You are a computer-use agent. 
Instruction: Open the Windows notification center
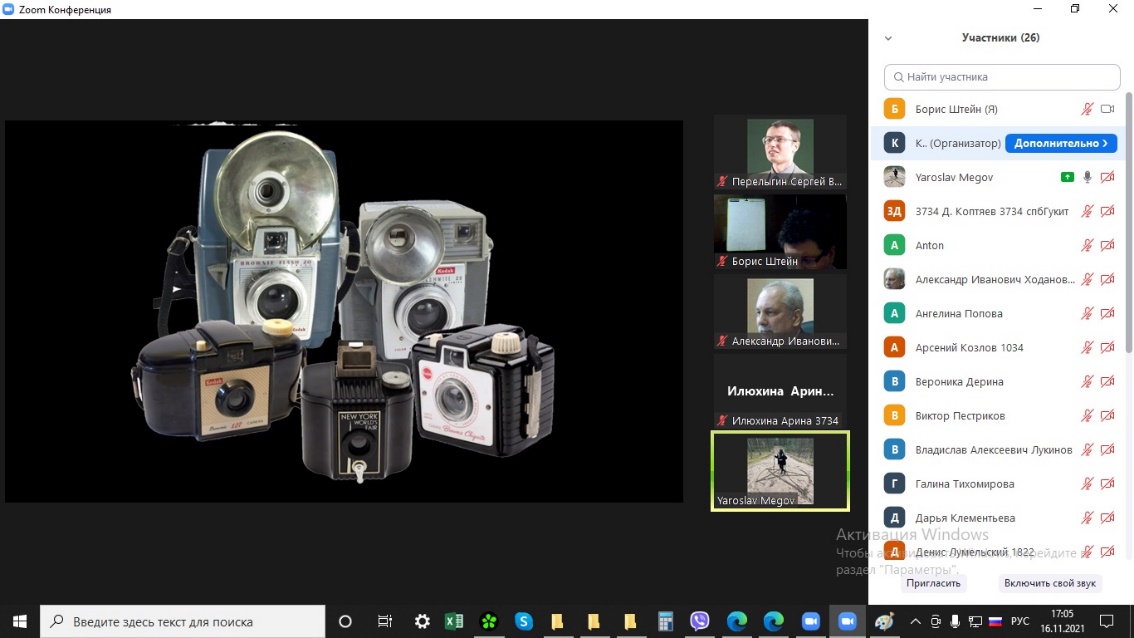point(1107,621)
